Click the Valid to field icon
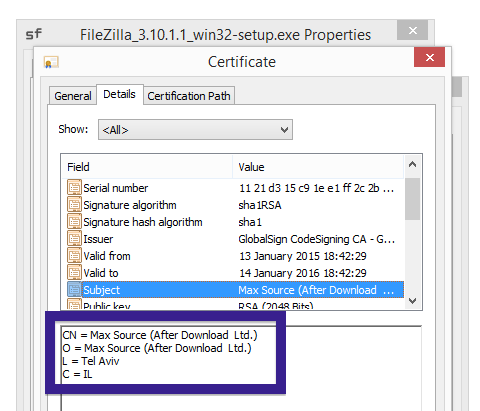This screenshot has width=480, height=411. [74, 272]
